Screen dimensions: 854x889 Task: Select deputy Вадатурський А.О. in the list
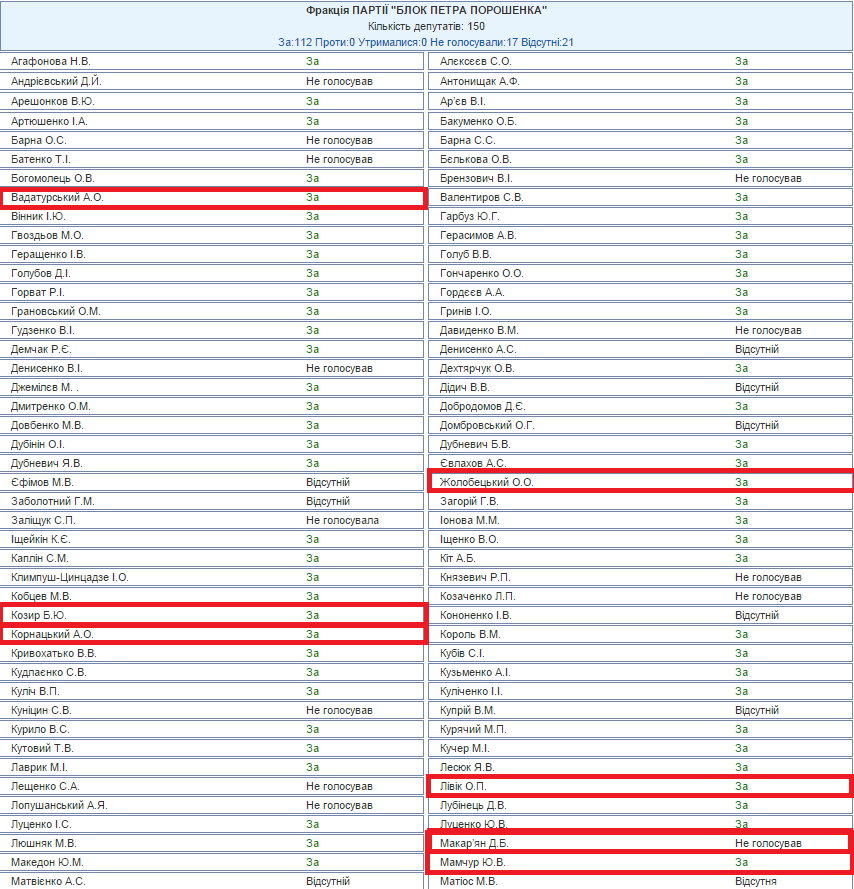[x=58, y=198]
